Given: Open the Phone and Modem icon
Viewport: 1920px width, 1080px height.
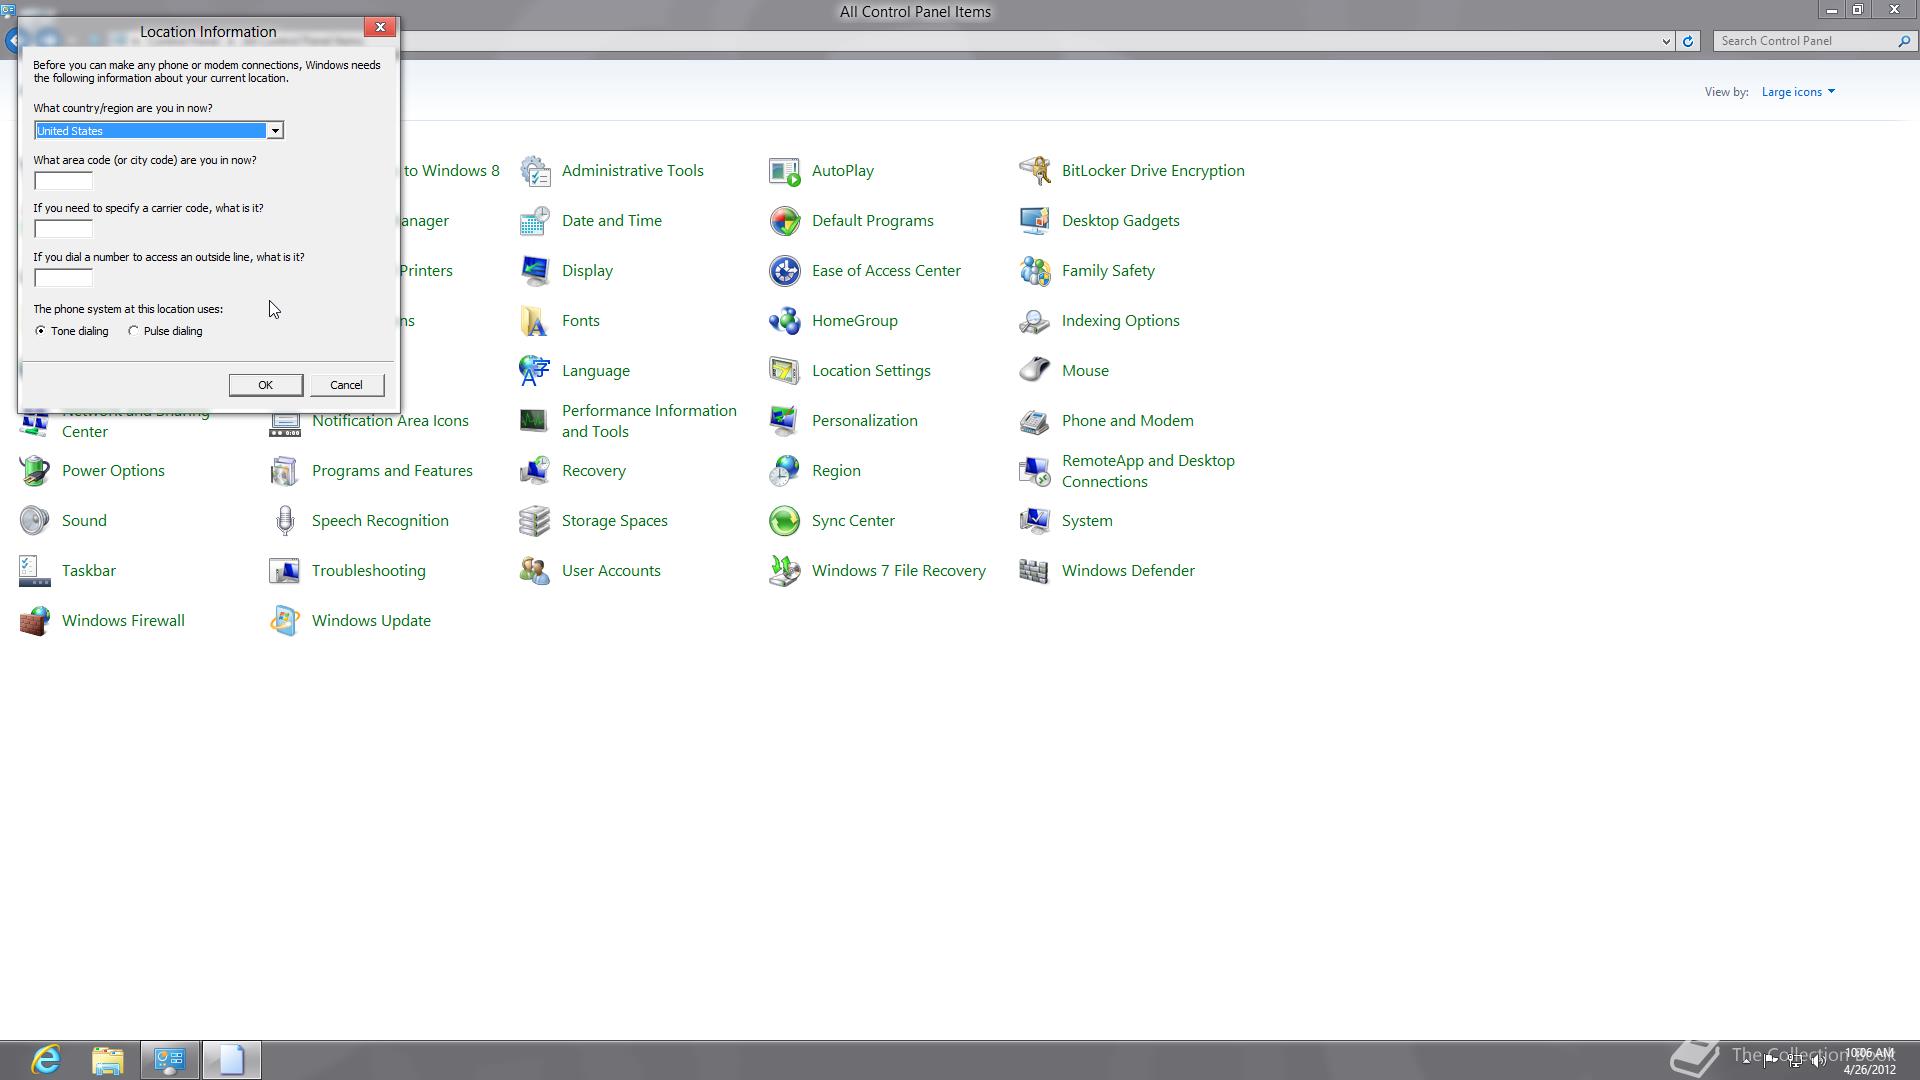Looking at the screenshot, I should tap(1035, 421).
